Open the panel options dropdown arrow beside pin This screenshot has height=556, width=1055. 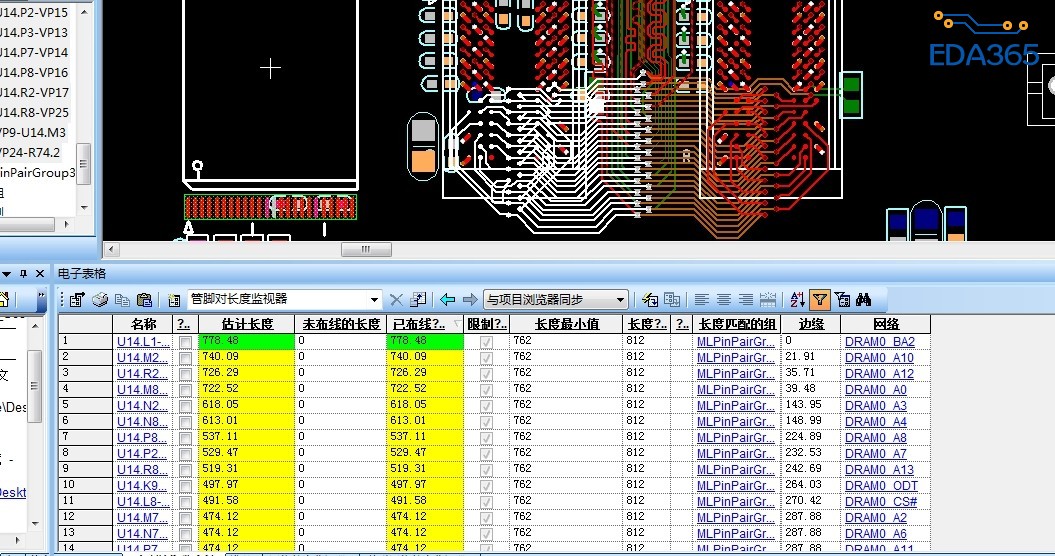(7, 274)
